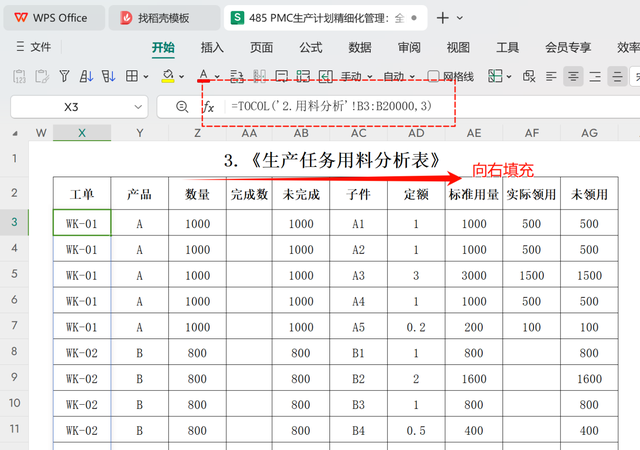Viewport: 640px width, 450px height.
Task: Click the filter funnel icon
Action: [64, 76]
